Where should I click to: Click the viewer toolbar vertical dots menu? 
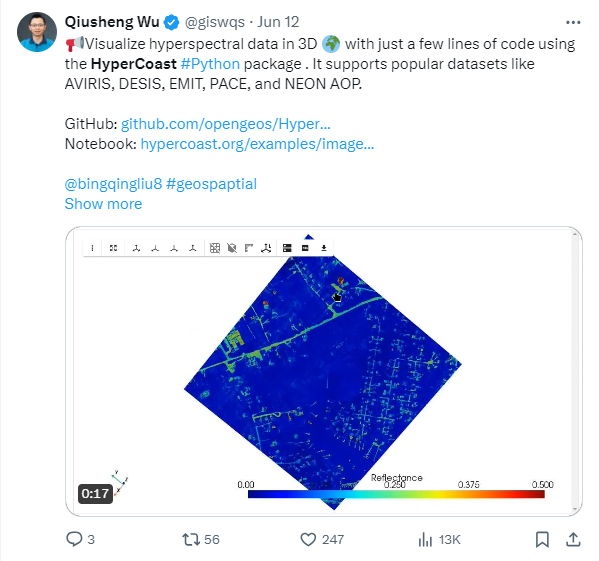(92, 248)
